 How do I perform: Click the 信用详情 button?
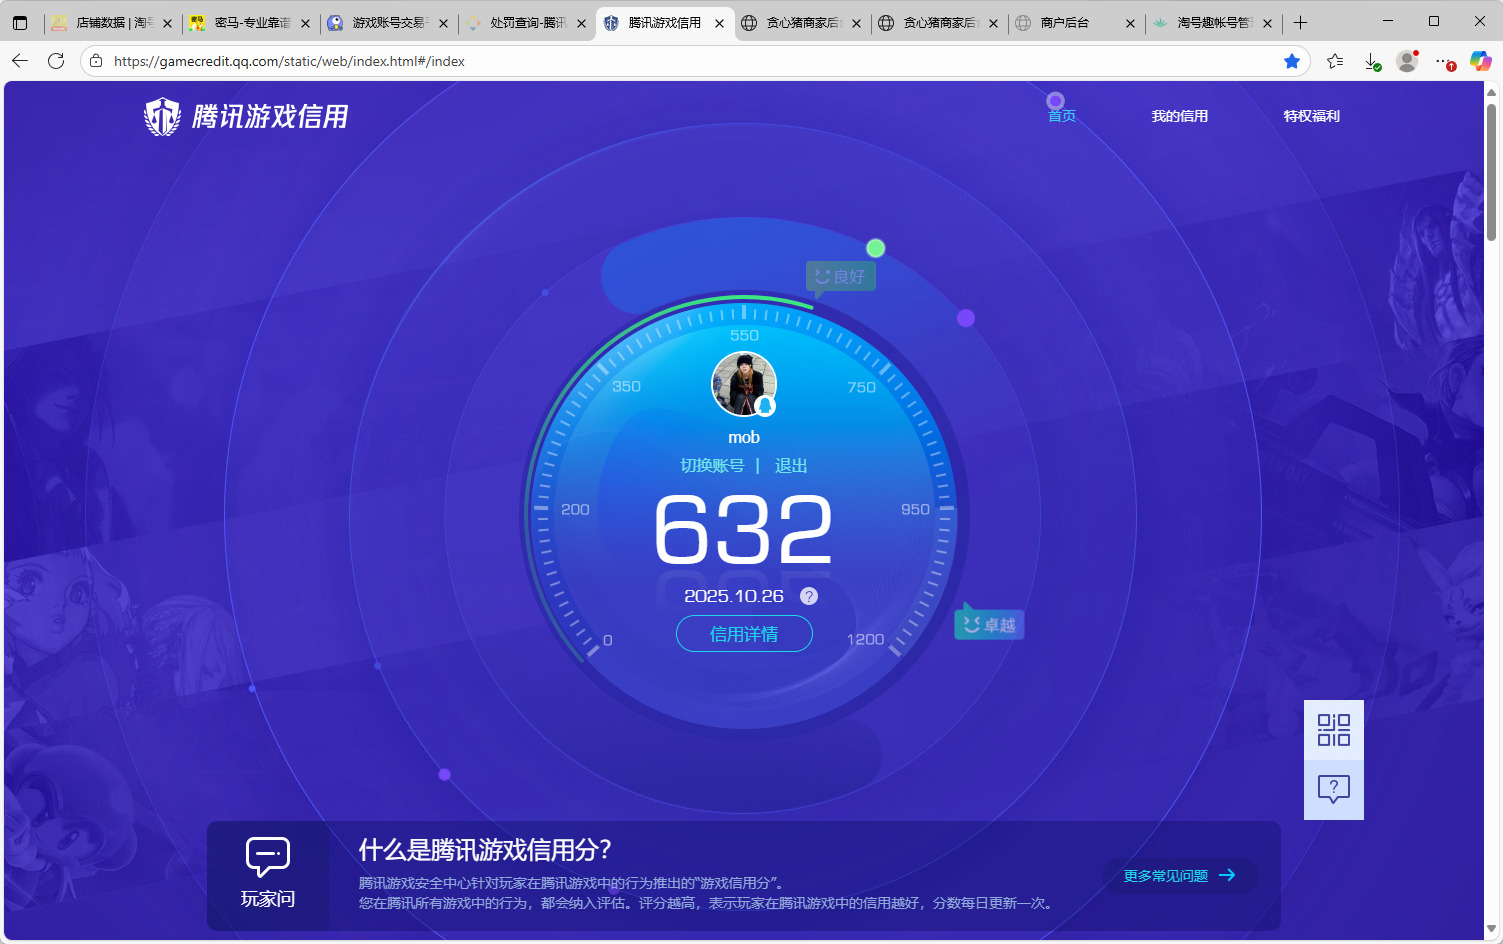coord(744,633)
